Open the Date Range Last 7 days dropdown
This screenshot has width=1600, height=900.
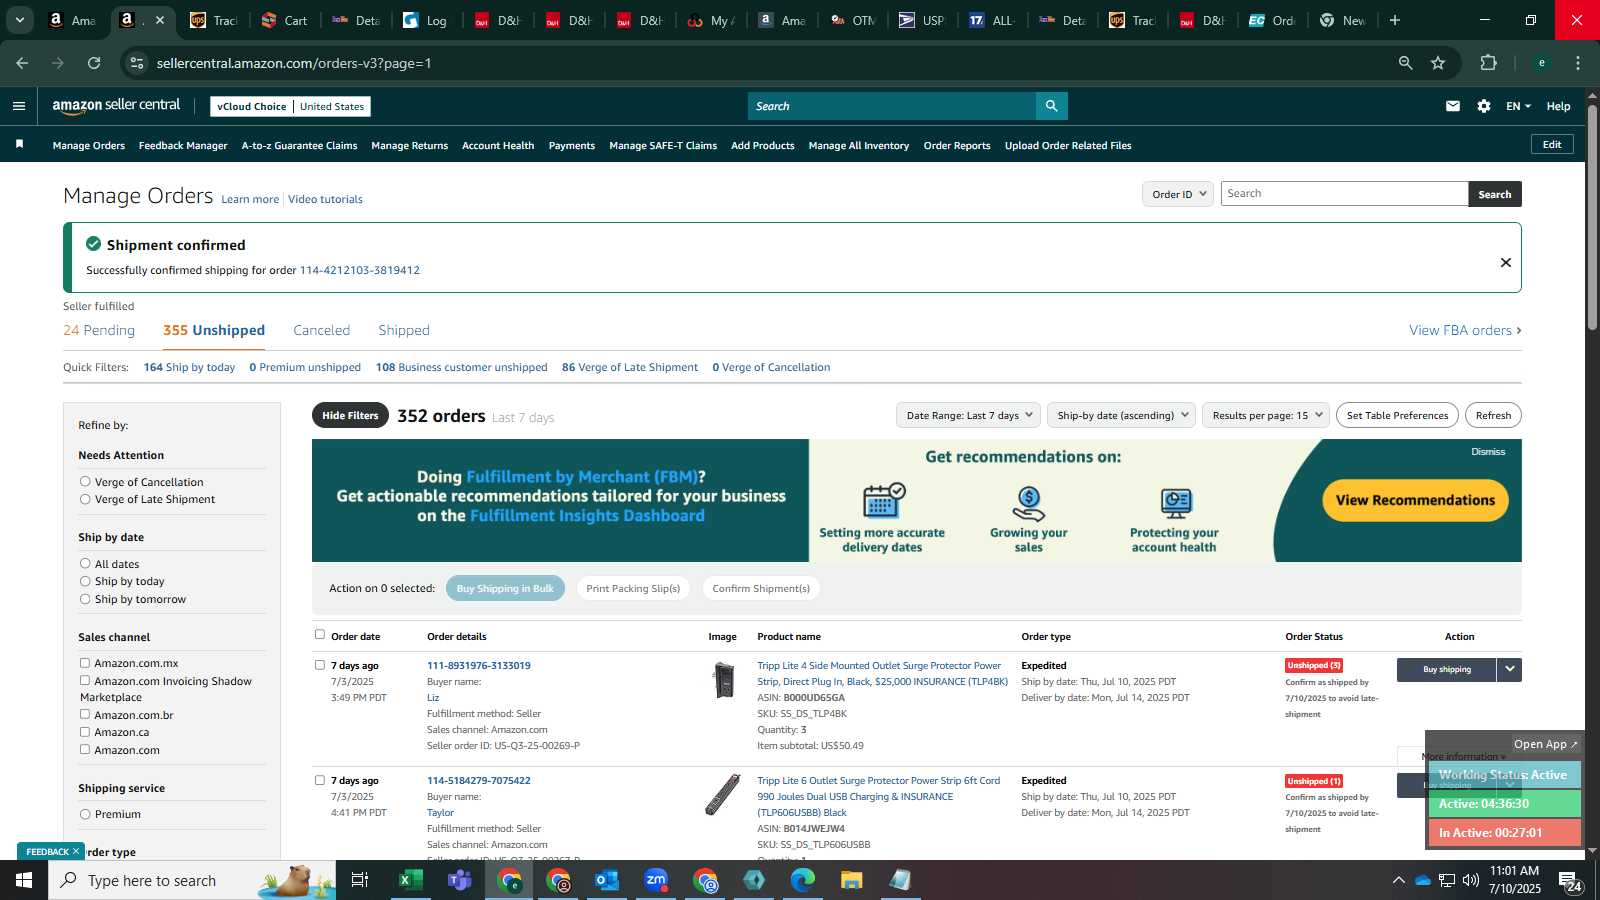coord(968,415)
